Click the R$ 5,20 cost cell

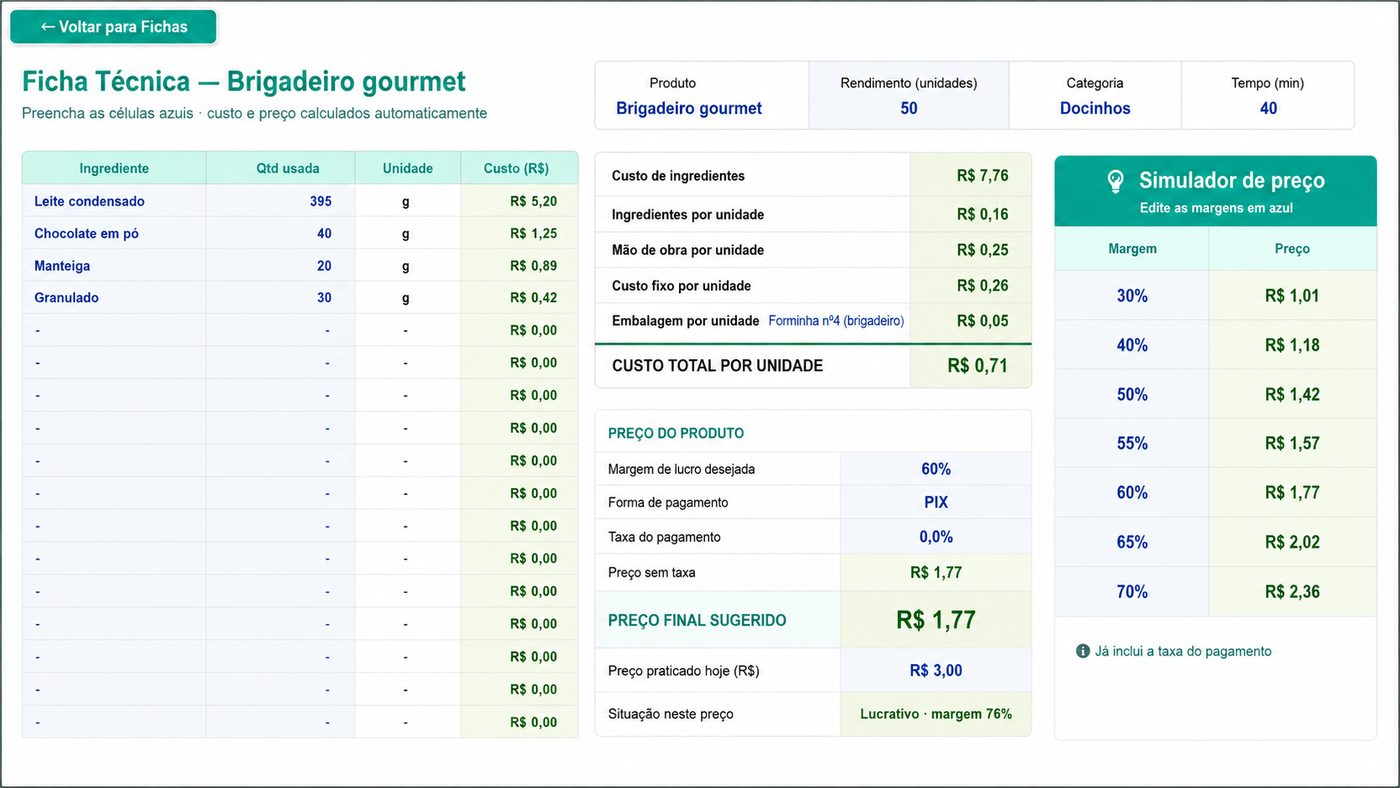click(x=519, y=201)
